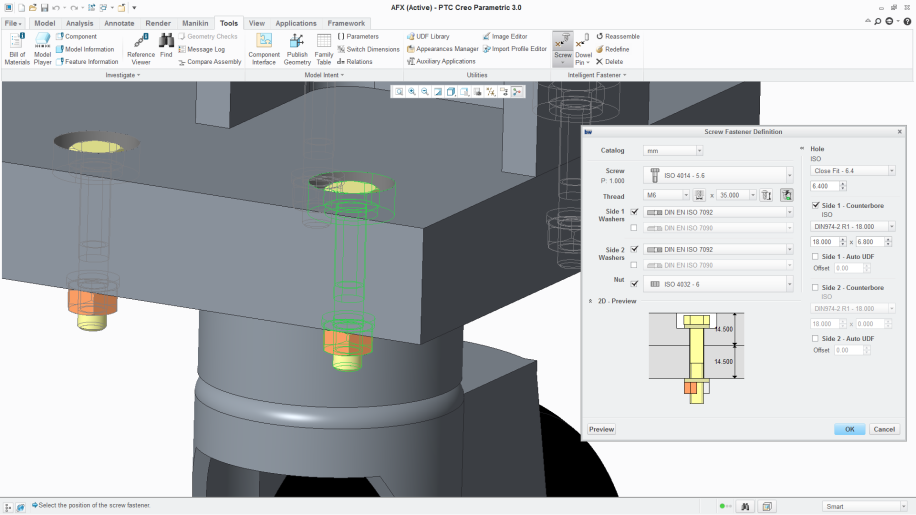The width and height of the screenshot is (916, 515).
Task: Click the Preview button
Action: tap(601, 429)
